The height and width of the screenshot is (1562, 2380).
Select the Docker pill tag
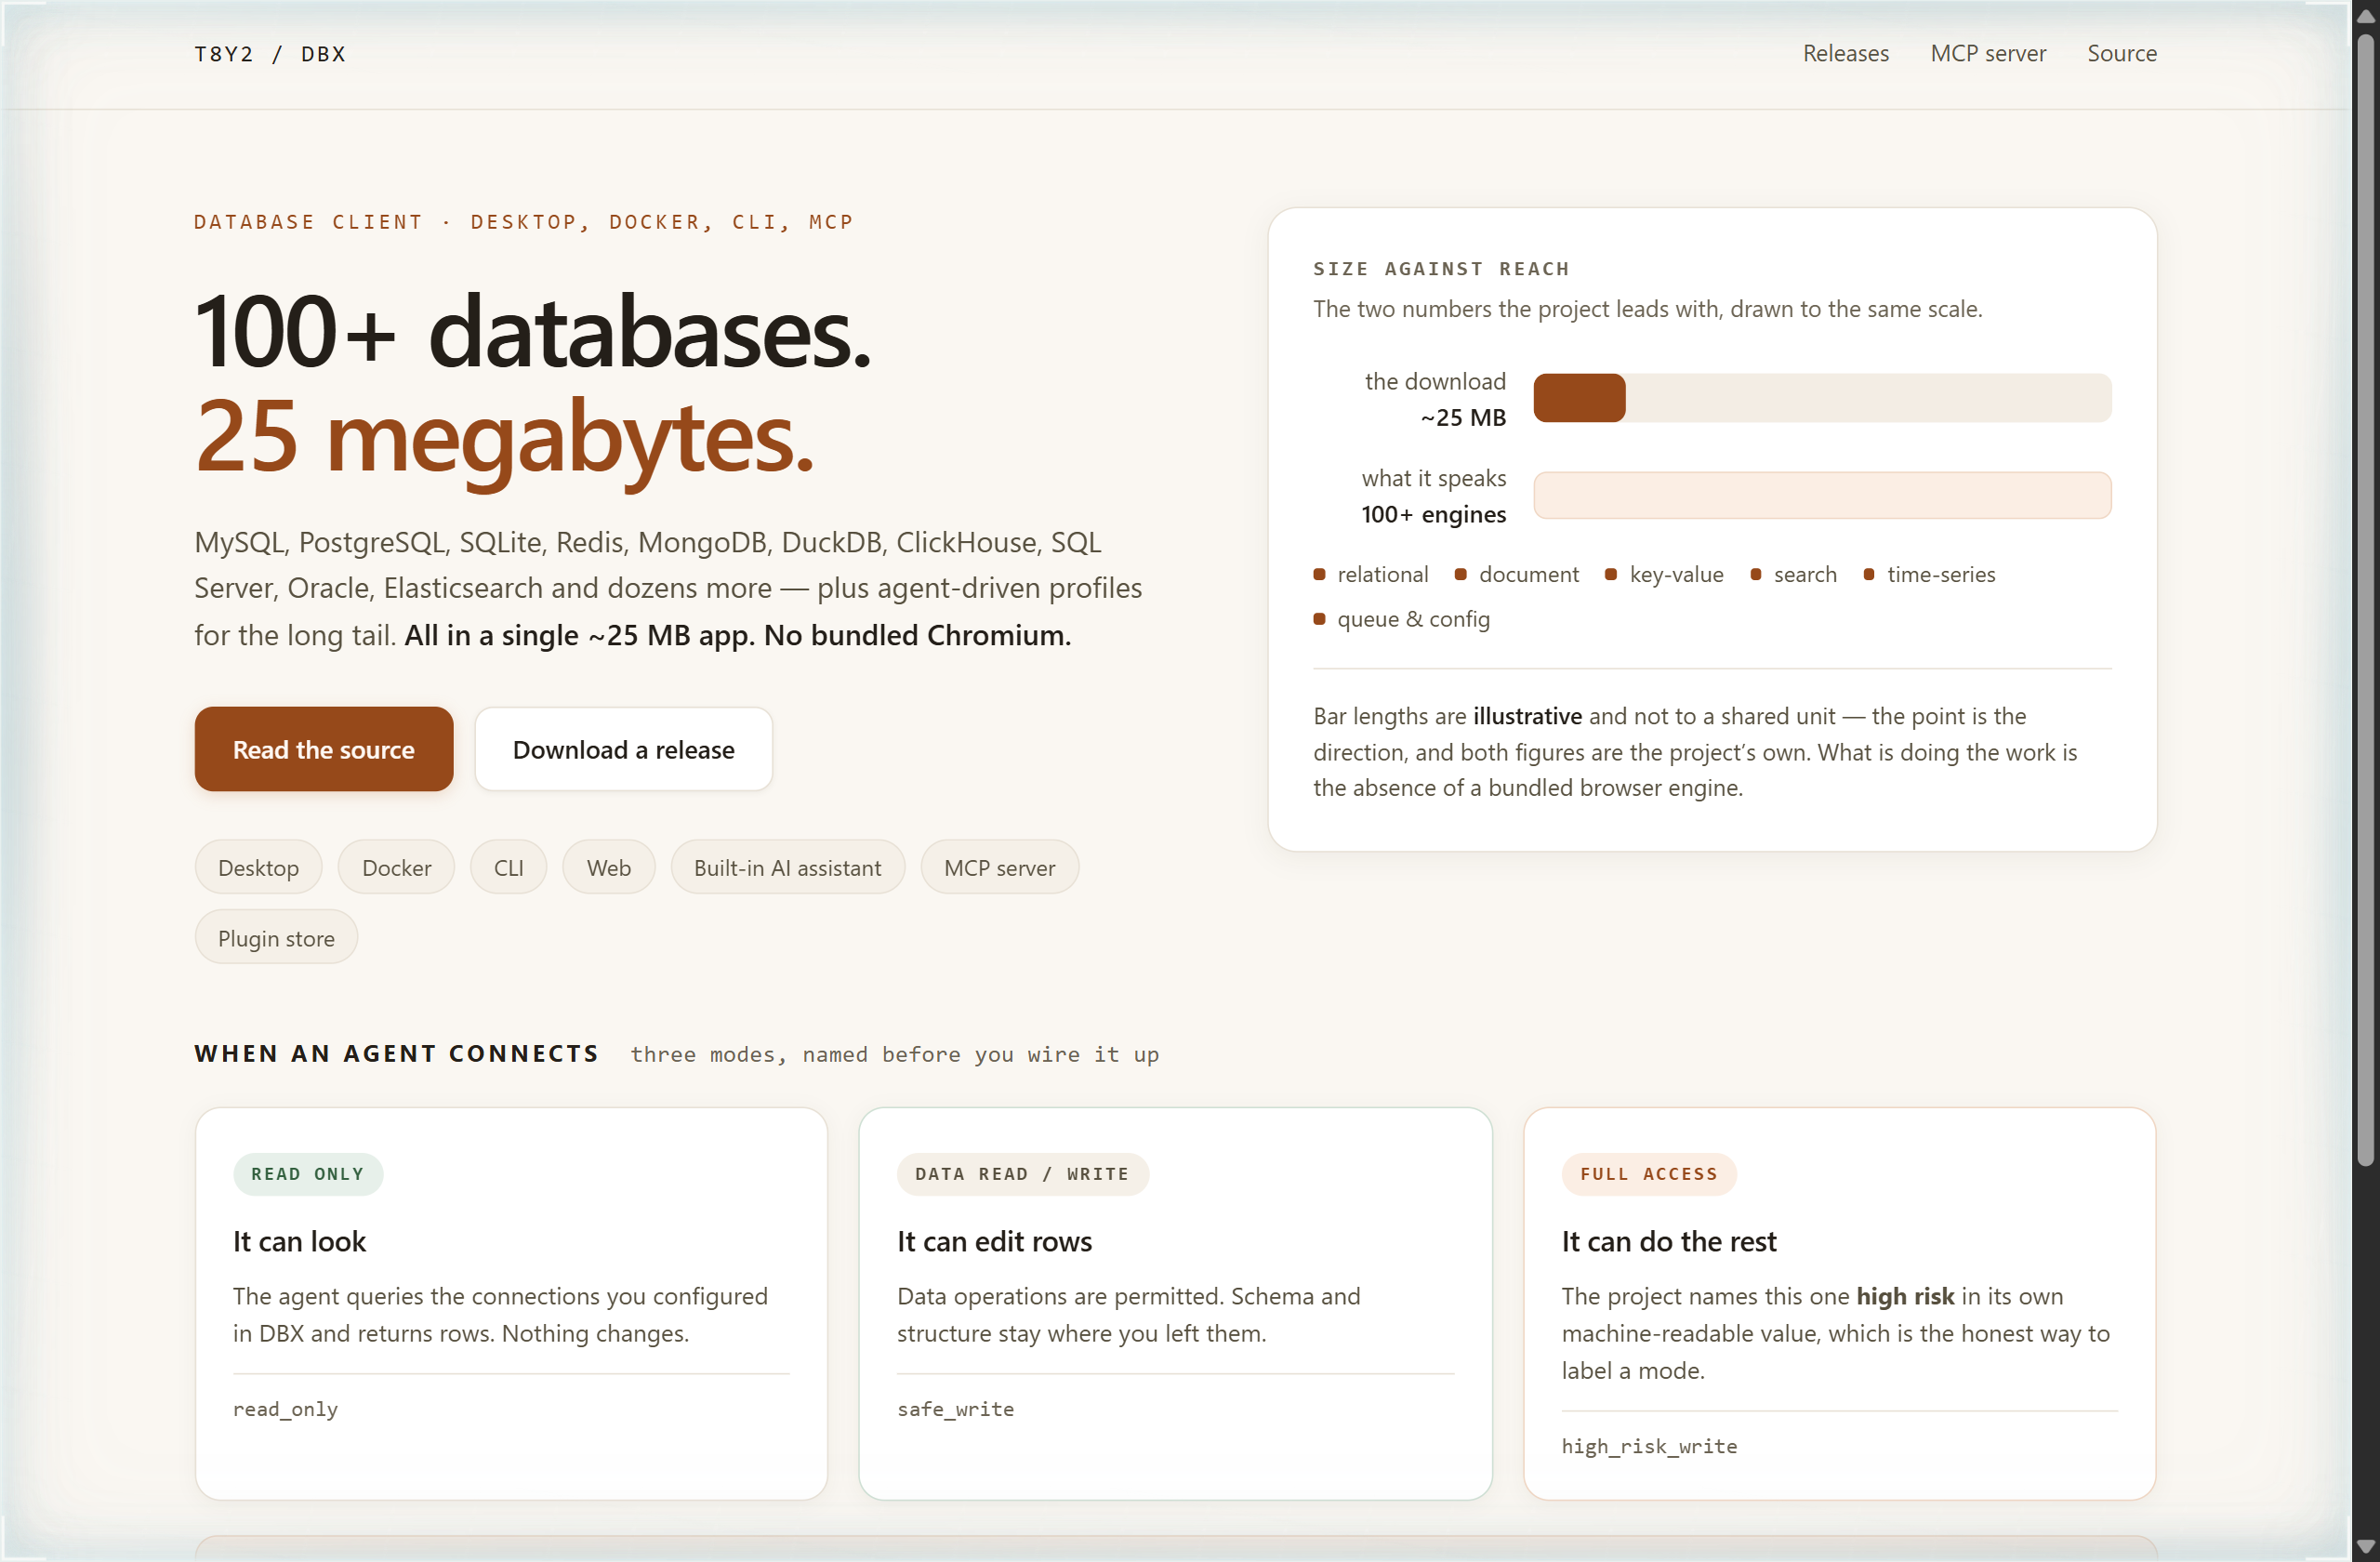396,867
